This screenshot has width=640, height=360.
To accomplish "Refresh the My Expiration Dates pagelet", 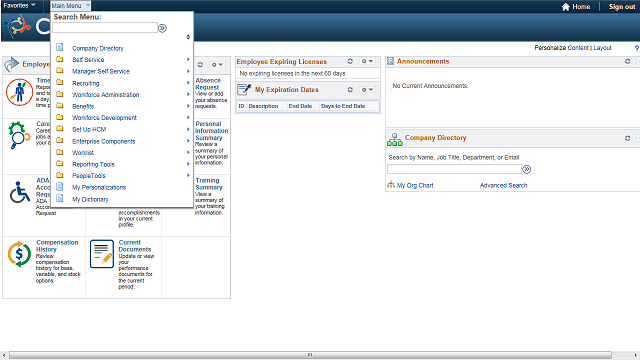I will point(350,89).
